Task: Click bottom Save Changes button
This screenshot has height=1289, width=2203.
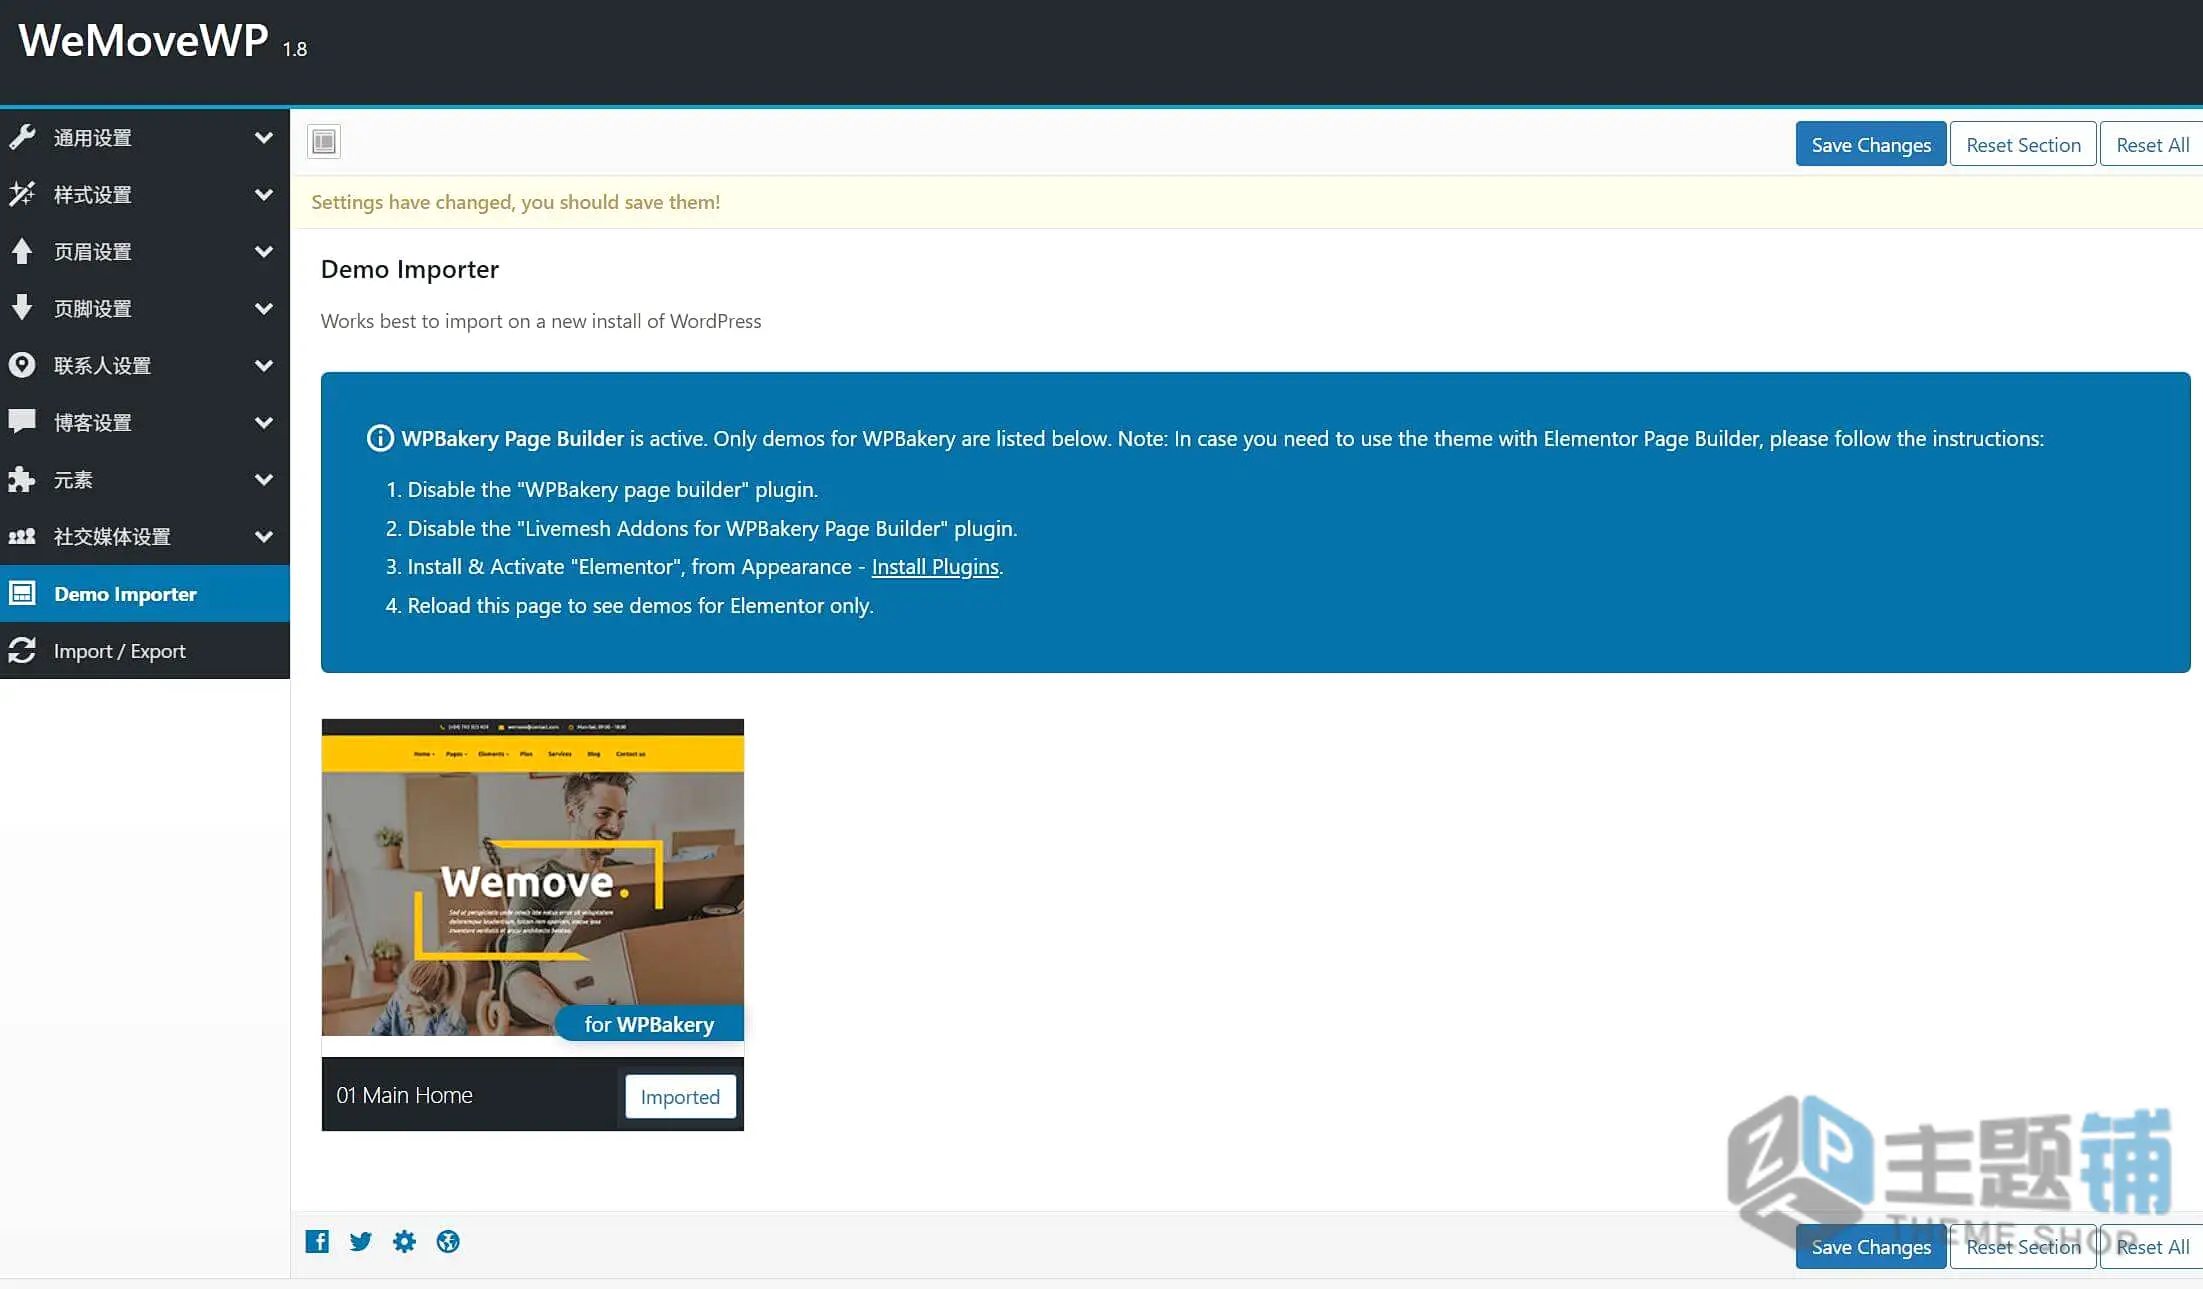Action: tap(1870, 1246)
